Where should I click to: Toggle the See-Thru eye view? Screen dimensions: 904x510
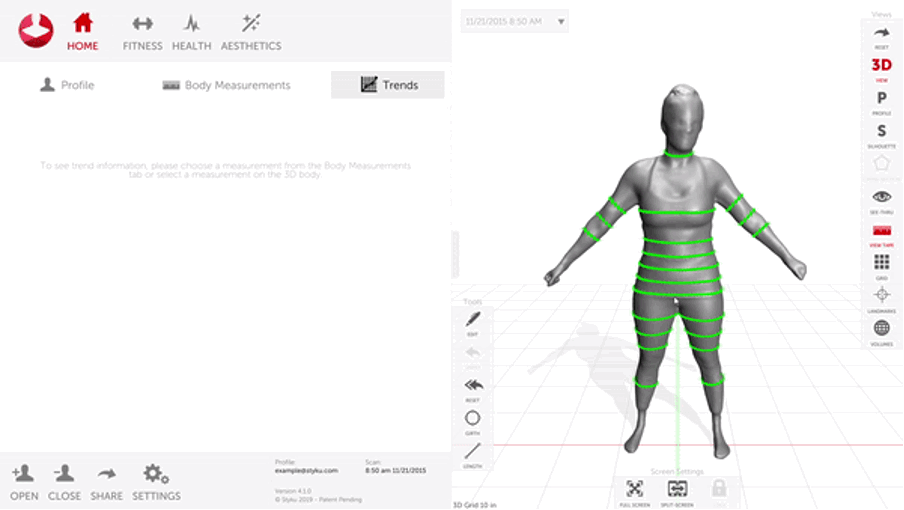(x=882, y=202)
